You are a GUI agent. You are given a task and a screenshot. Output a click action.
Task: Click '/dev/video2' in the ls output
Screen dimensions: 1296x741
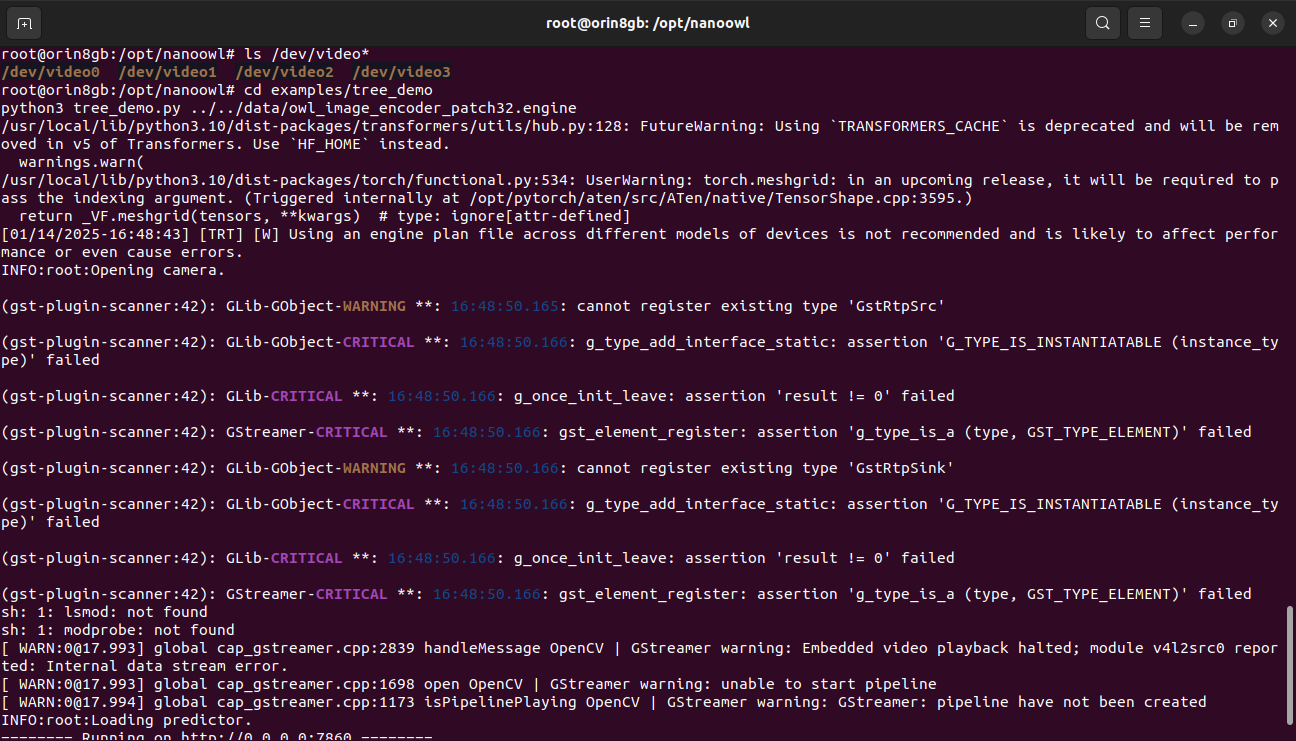pos(285,72)
